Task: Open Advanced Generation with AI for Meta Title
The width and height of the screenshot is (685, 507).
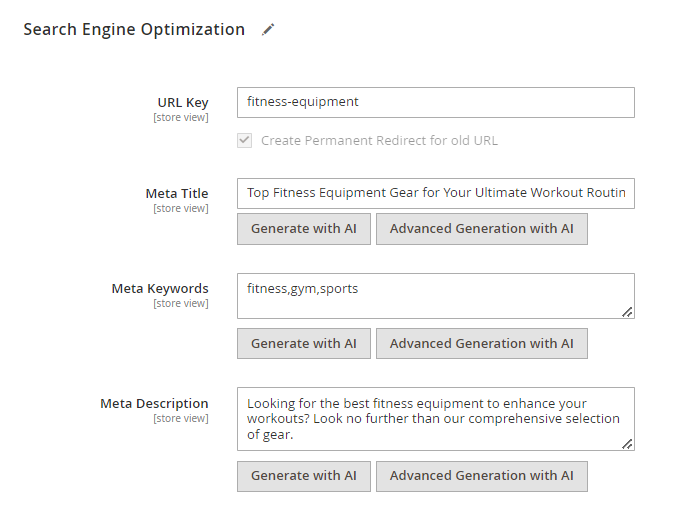Action: (x=481, y=229)
